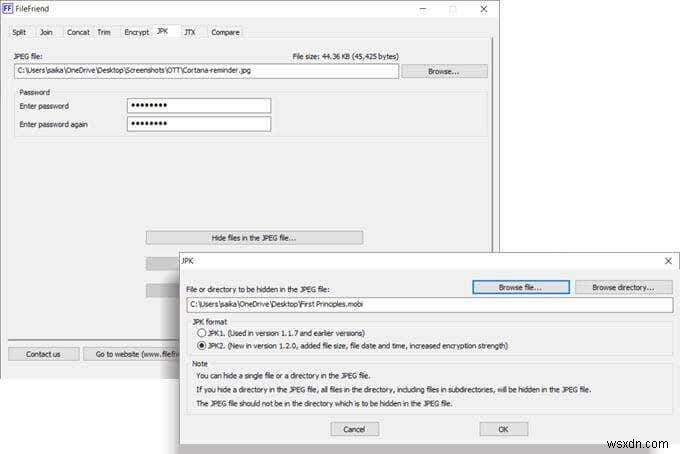
Task: Select the JPK1 format radio button
Action: click(201, 333)
